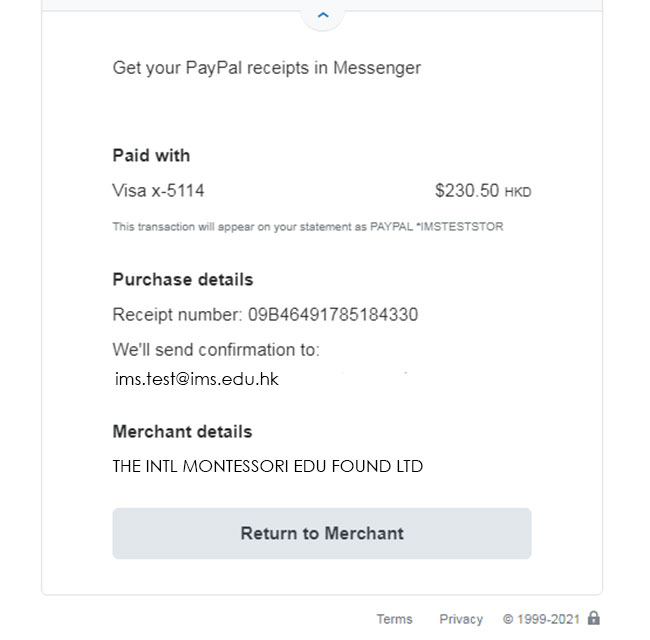Click the $230.50 amount
The width and height of the screenshot is (650, 640).
(467, 191)
